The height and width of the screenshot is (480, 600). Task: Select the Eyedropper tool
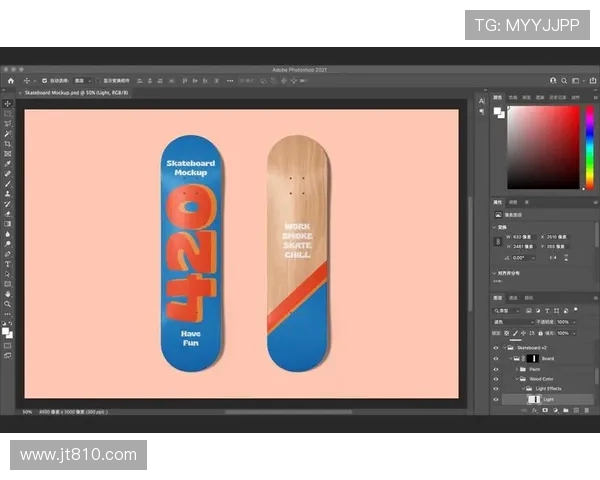tap(7, 163)
